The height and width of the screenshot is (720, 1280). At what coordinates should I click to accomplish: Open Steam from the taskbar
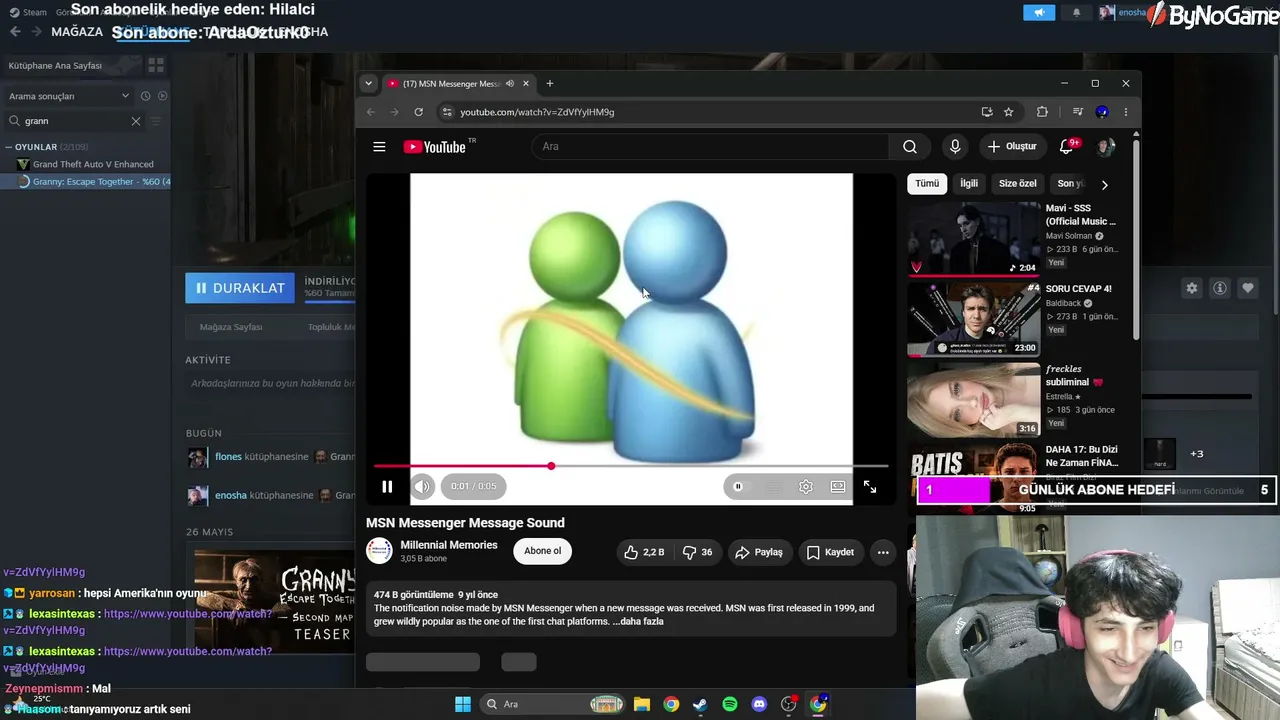(700, 704)
